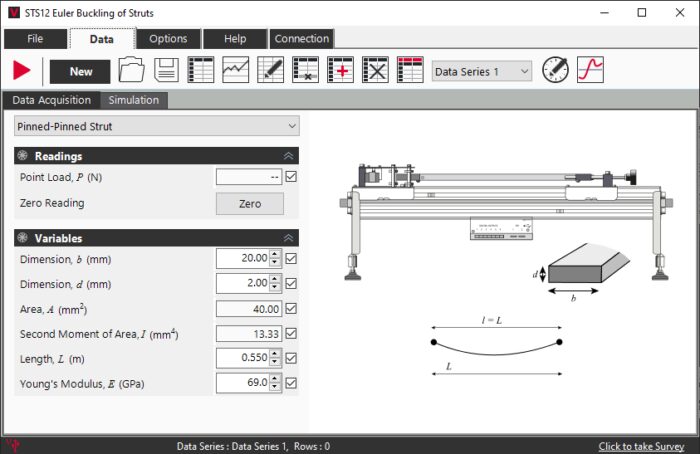Increase Length L with the up arrow
Viewport: 700px width, 454px height.
point(275,354)
